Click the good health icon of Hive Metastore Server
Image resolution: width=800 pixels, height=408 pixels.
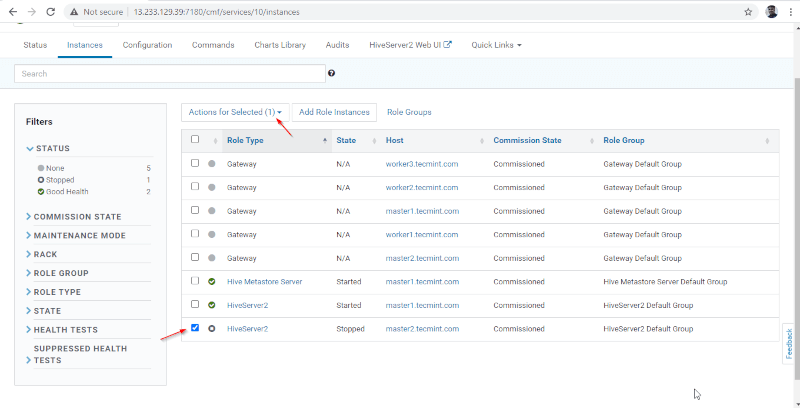click(212, 281)
